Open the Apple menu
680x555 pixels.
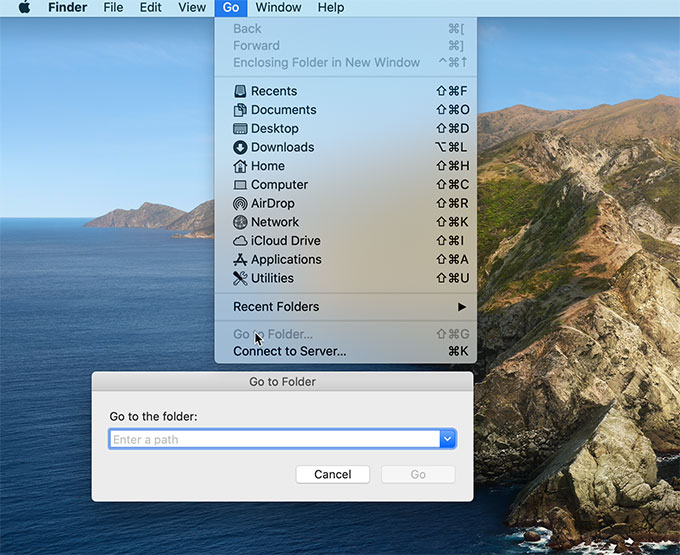point(24,8)
